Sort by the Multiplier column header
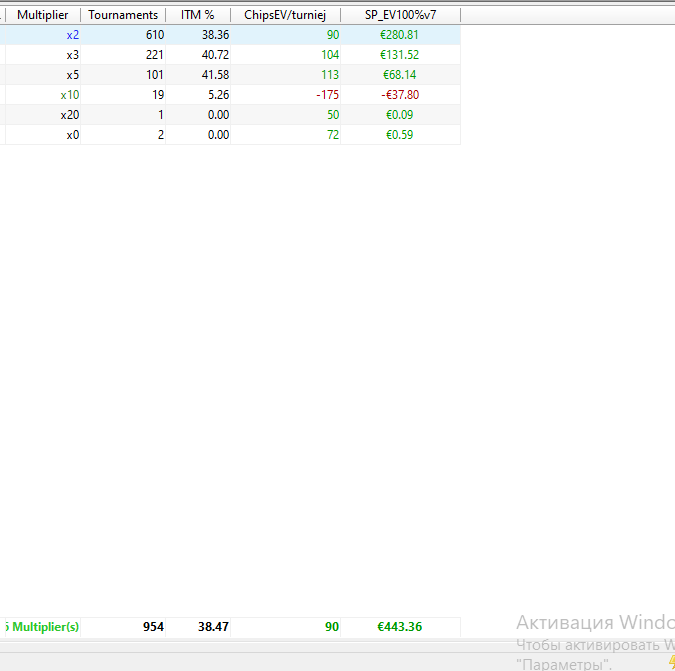Screen dimensions: 675x671 point(43,15)
